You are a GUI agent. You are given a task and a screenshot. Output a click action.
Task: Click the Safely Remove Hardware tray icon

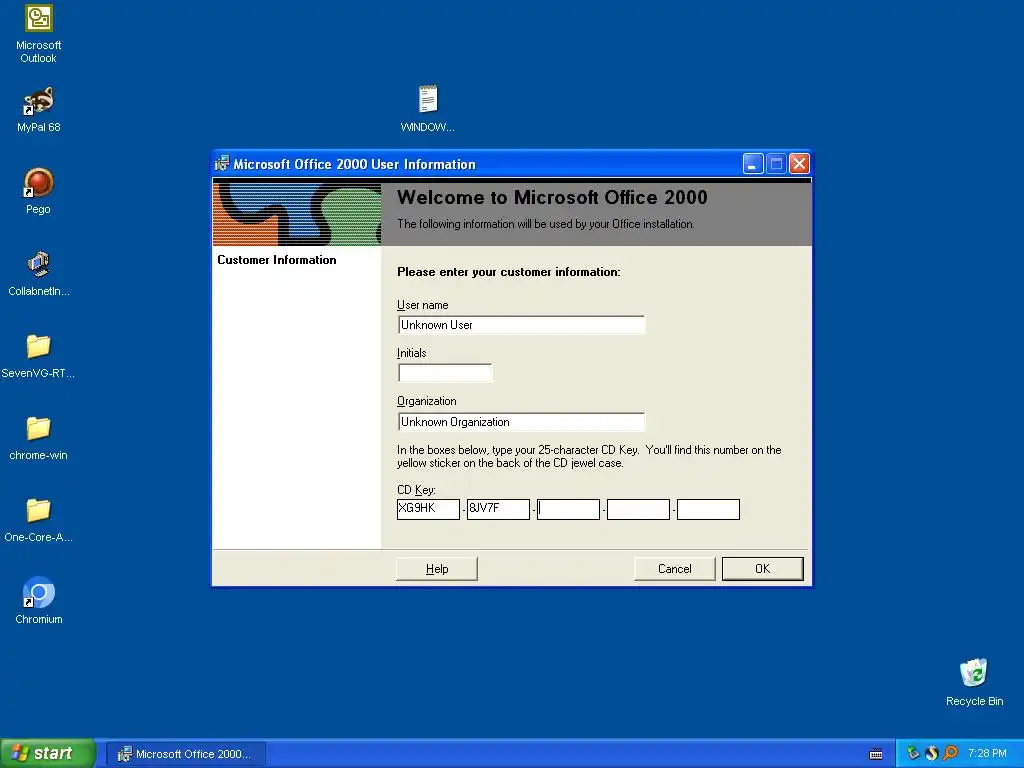pos(913,754)
